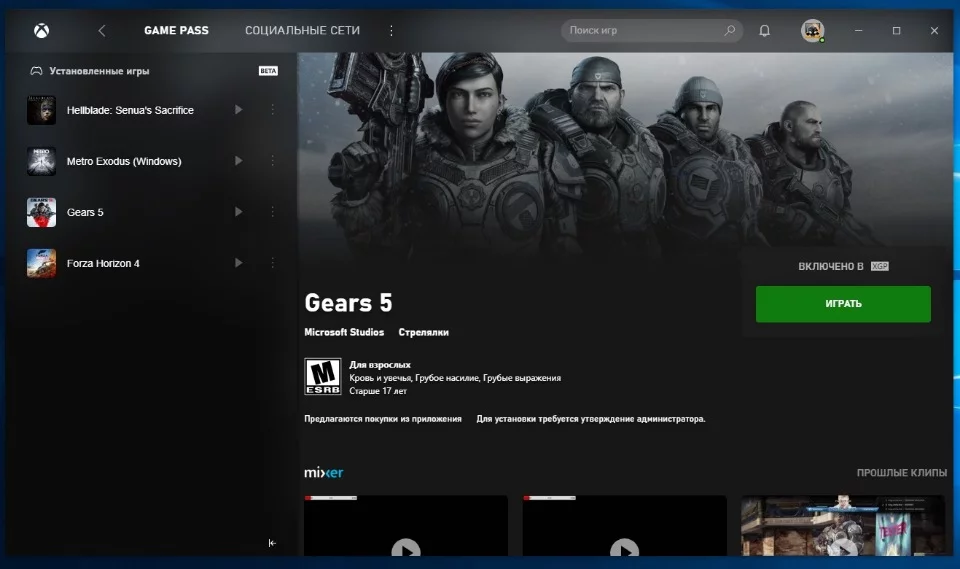Click the Предлагаются покупки из приложения text
Screen dimensions: 960x569
pos(383,419)
